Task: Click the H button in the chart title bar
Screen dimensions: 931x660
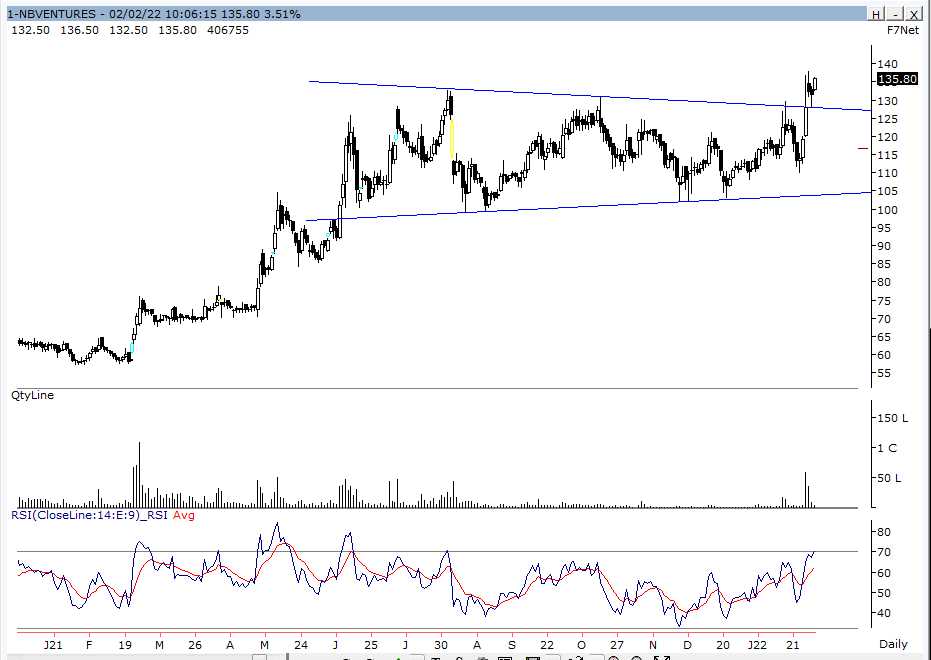Action: tap(875, 14)
